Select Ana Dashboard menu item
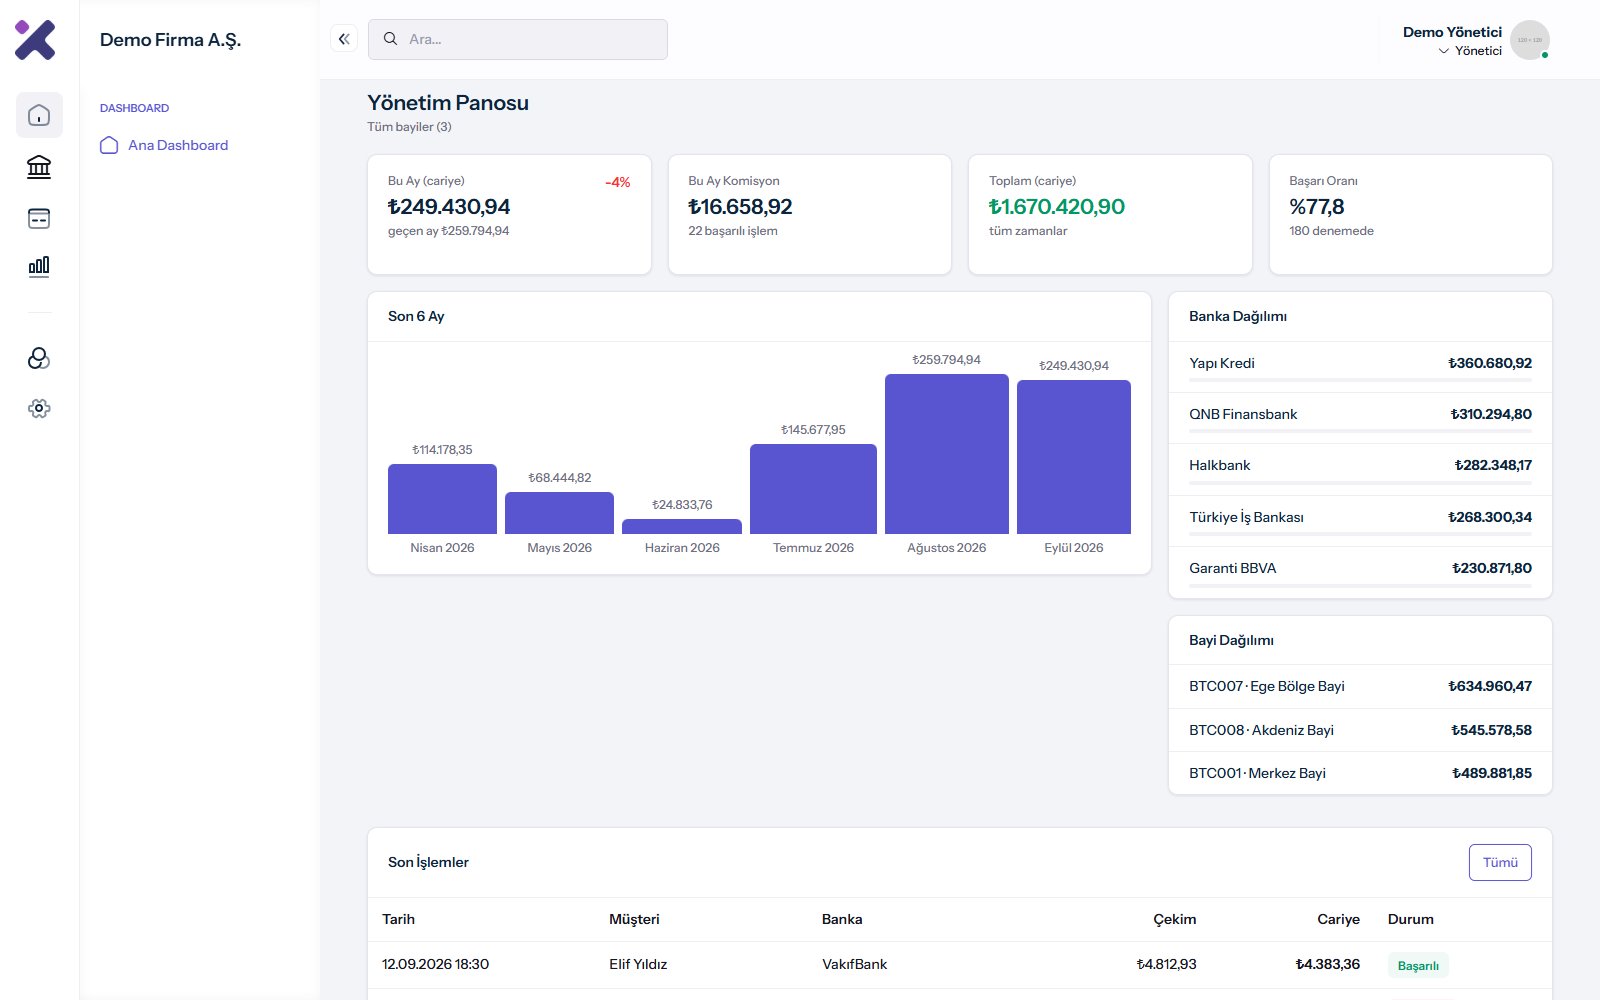The width and height of the screenshot is (1600, 1000). (178, 145)
